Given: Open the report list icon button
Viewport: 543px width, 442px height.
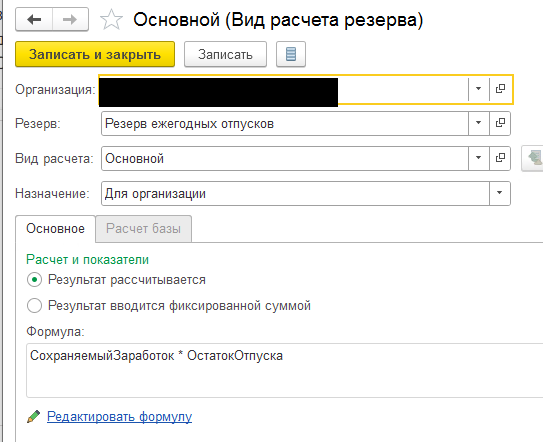Looking at the screenshot, I should (291, 54).
